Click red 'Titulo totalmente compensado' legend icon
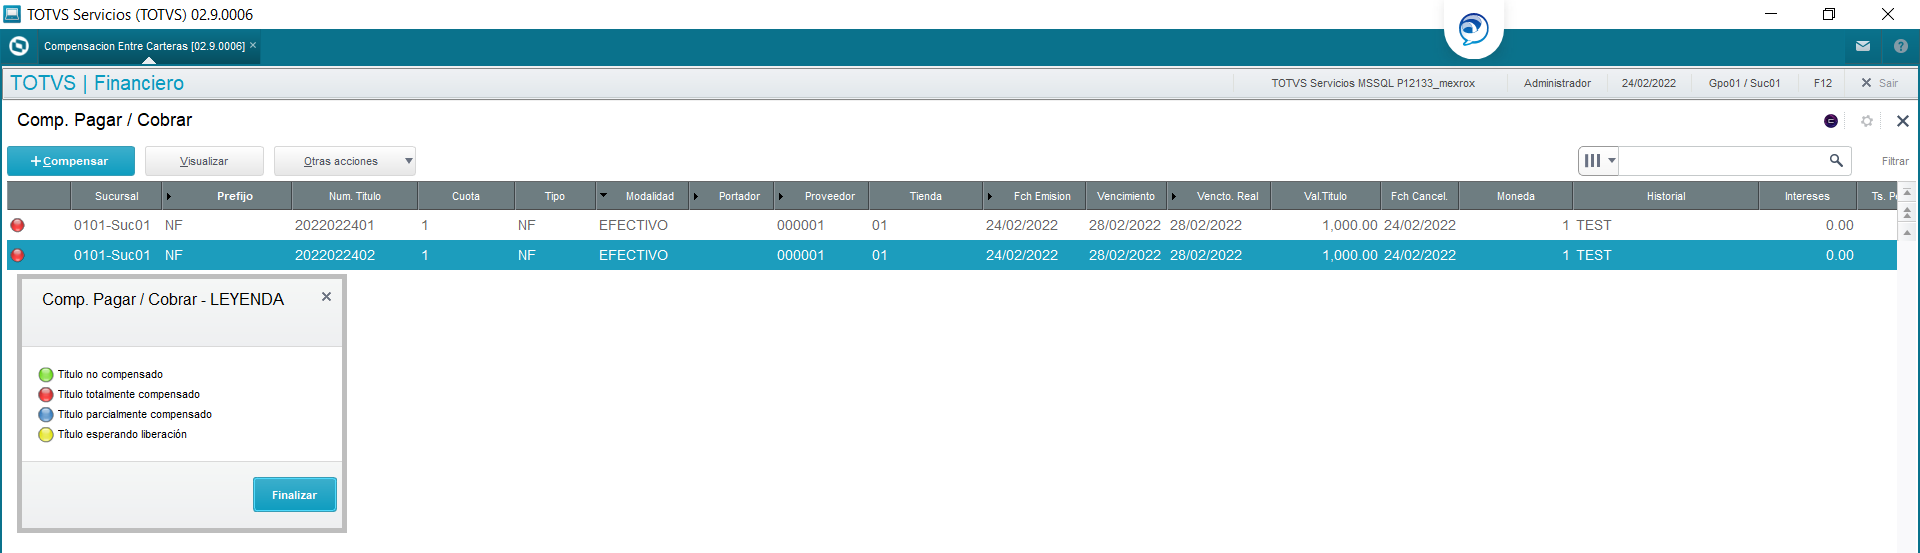This screenshot has width=1920, height=553. click(x=46, y=395)
